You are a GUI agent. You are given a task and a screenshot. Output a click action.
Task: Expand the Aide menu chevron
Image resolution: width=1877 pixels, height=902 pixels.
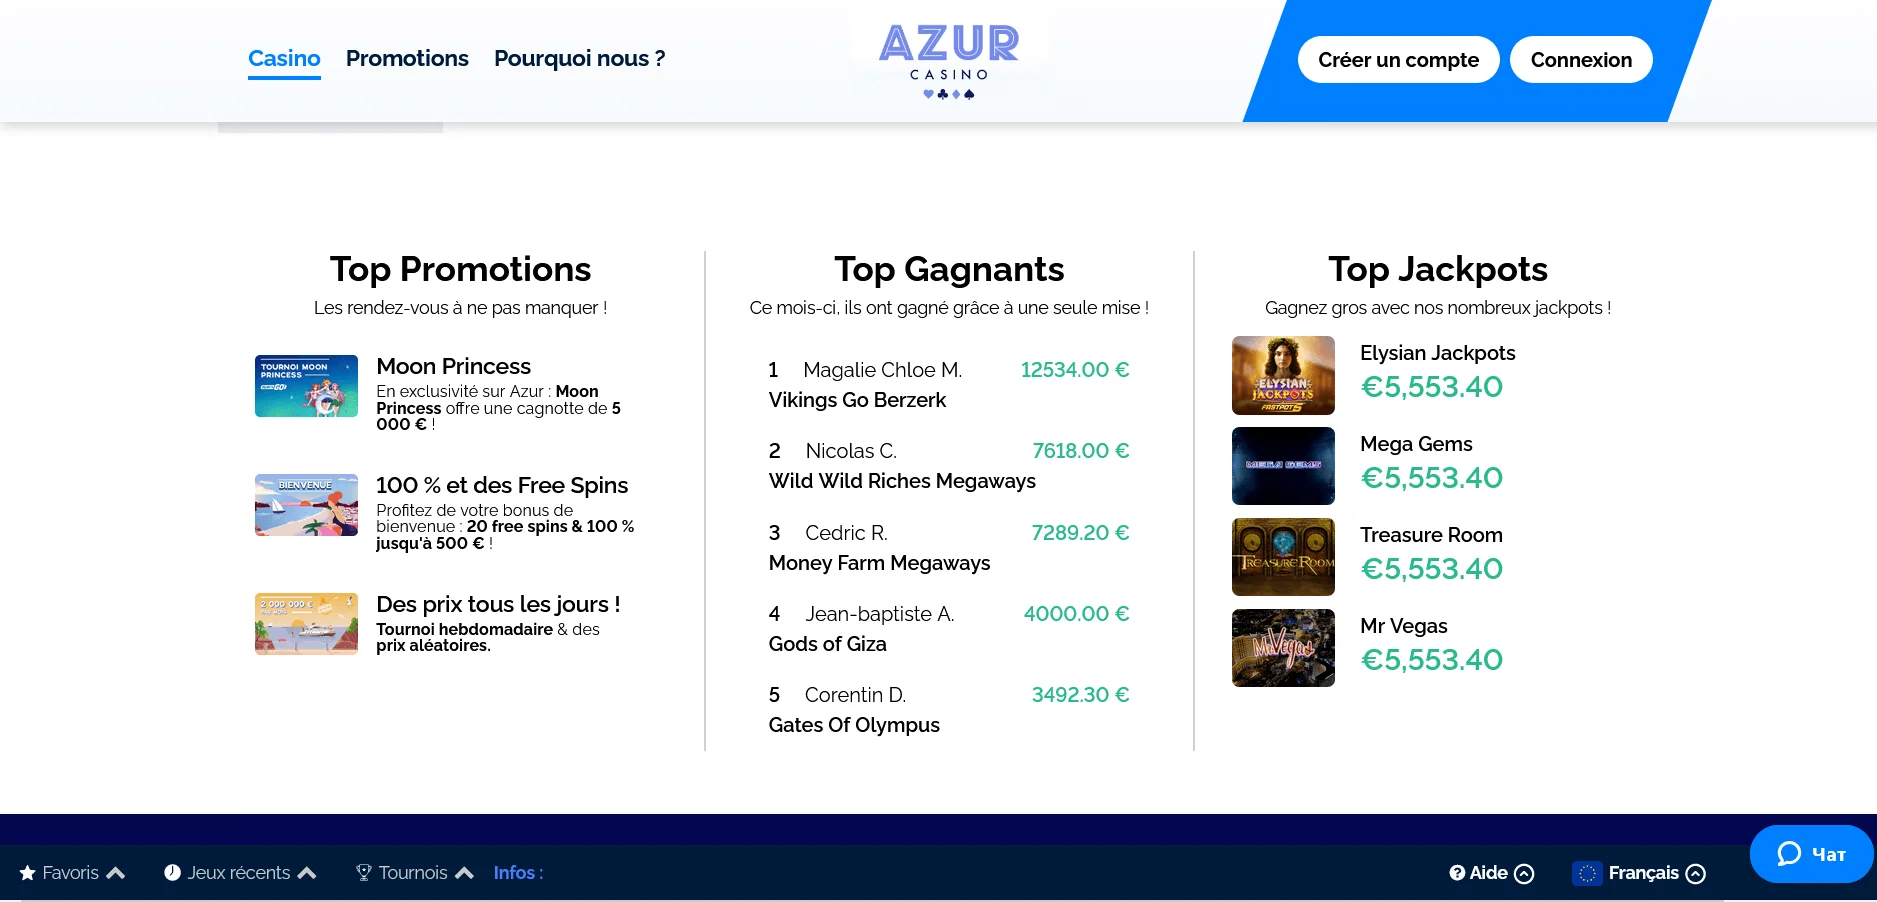pyautogui.click(x=1524, y=874)
